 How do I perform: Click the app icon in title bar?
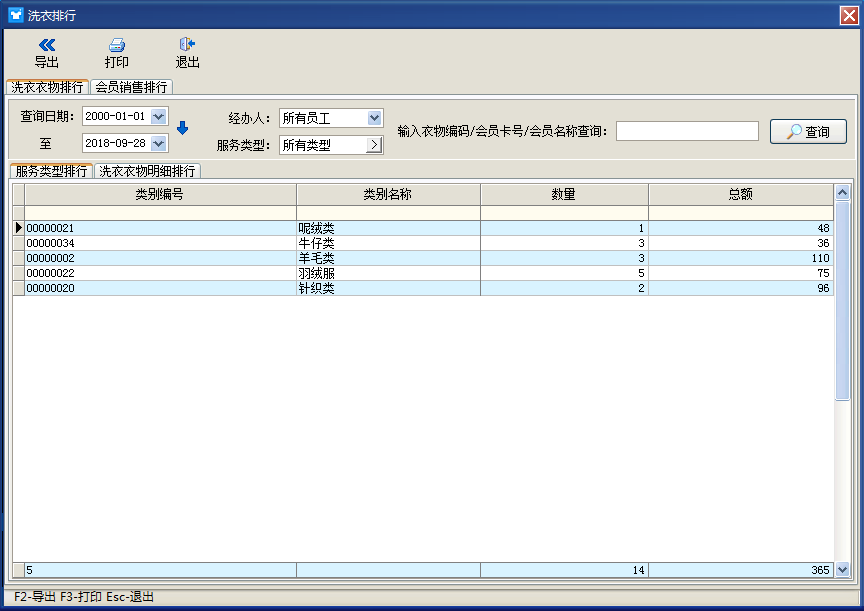coord(15,15)
